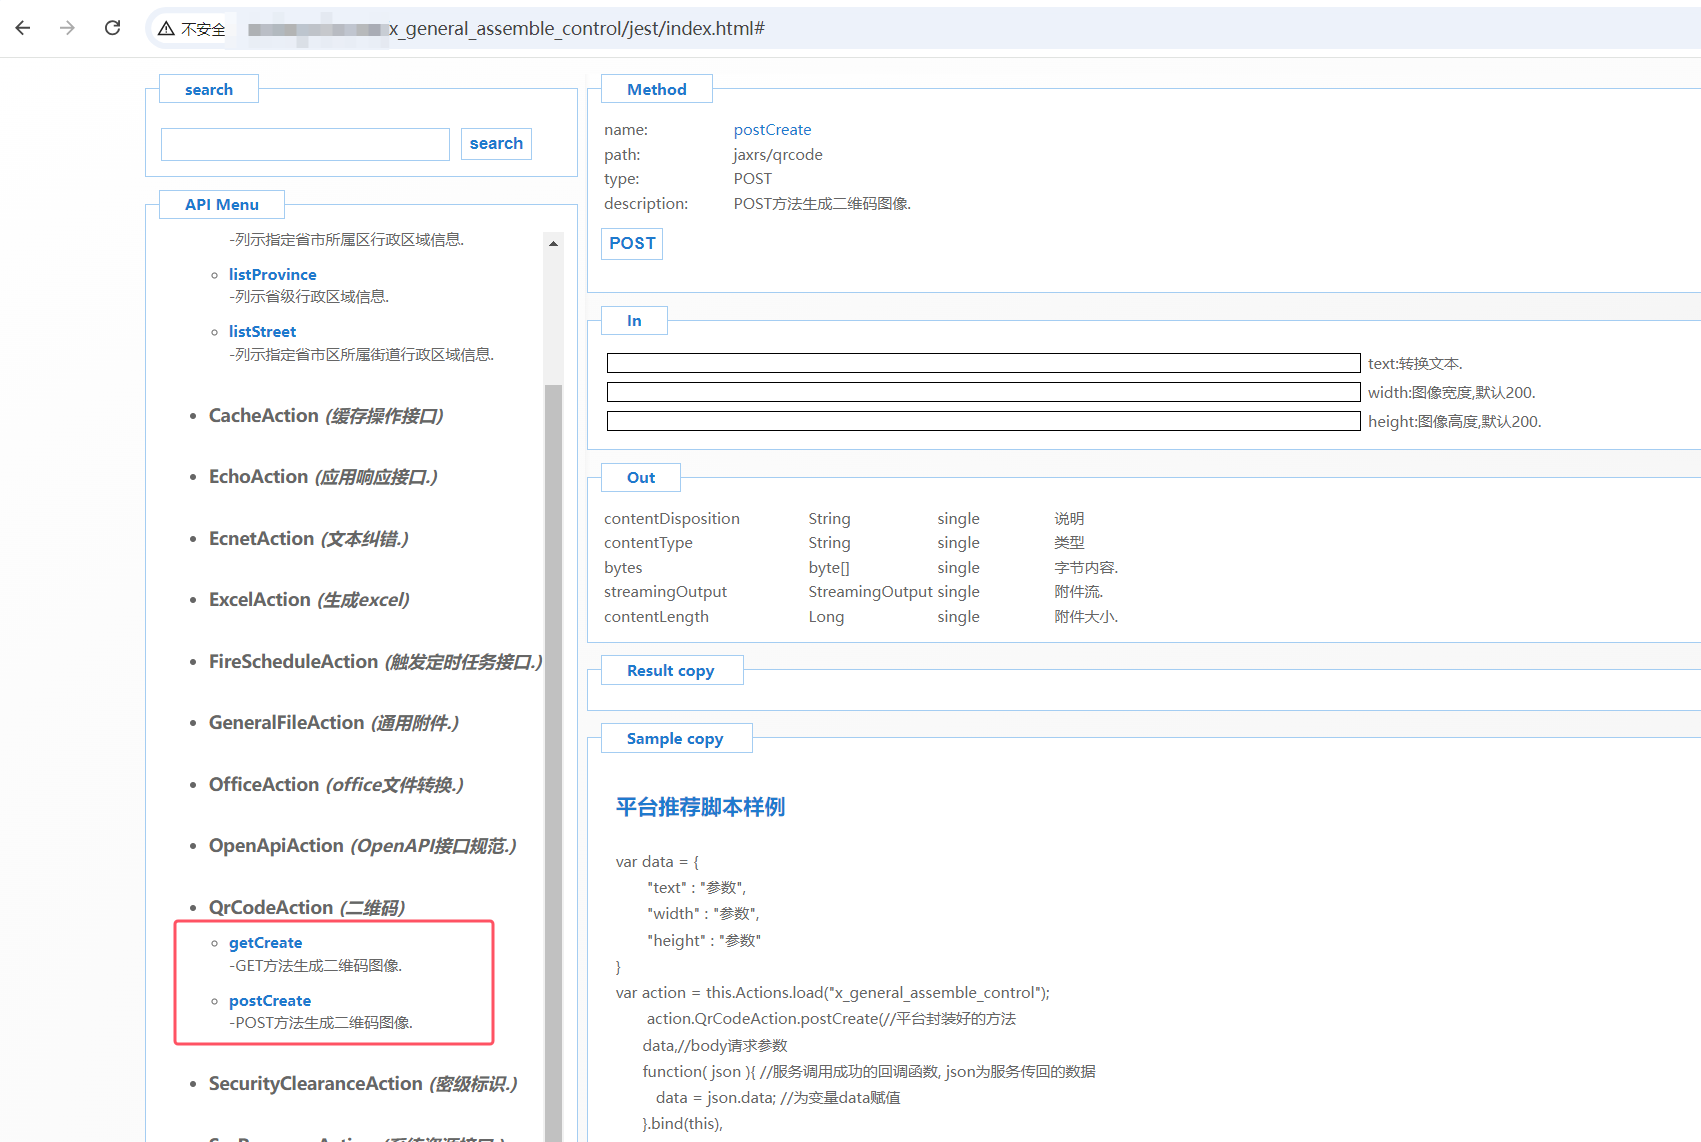
Task: Open the getCreate API link
Action: coord(265,943)
